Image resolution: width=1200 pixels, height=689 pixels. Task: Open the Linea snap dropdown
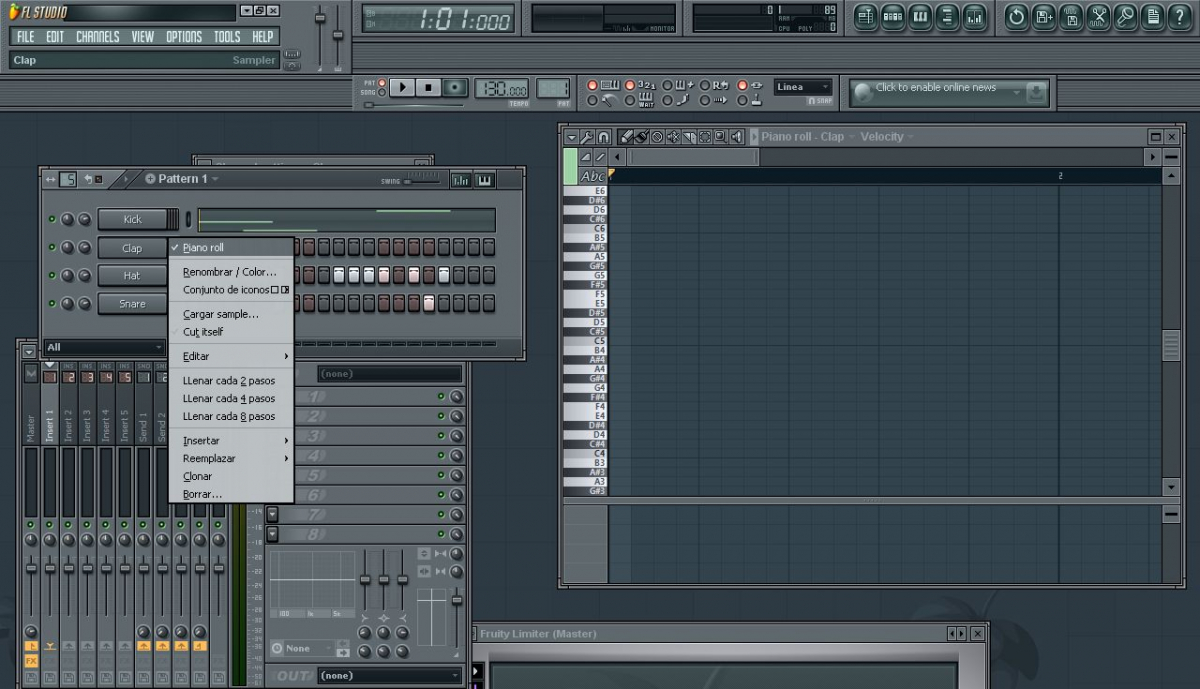803,87
